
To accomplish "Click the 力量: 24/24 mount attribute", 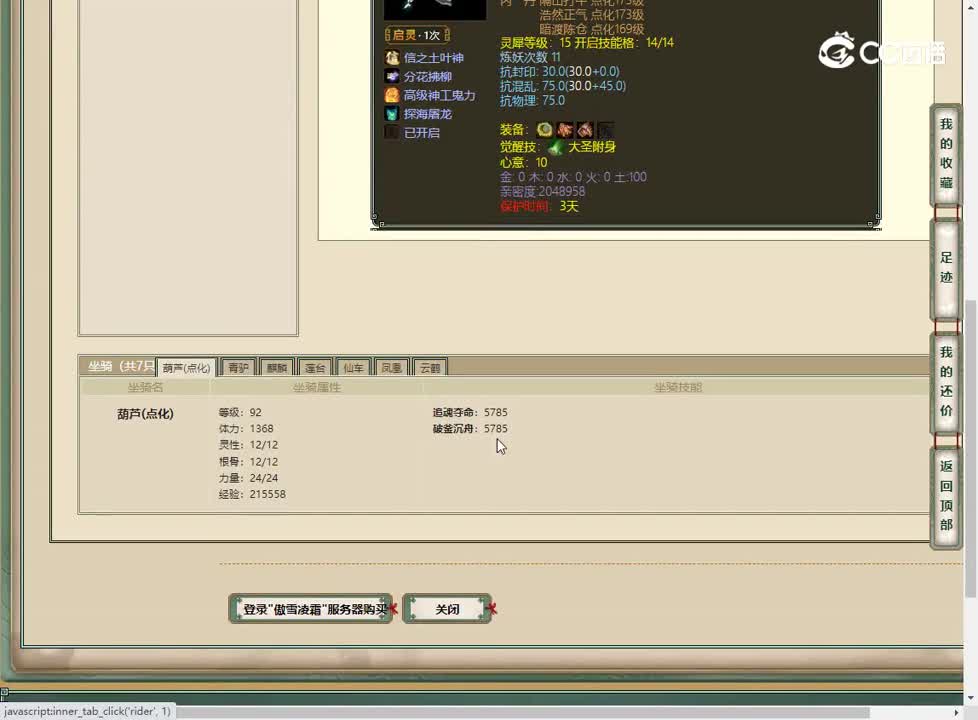I will tap(248, 478).
